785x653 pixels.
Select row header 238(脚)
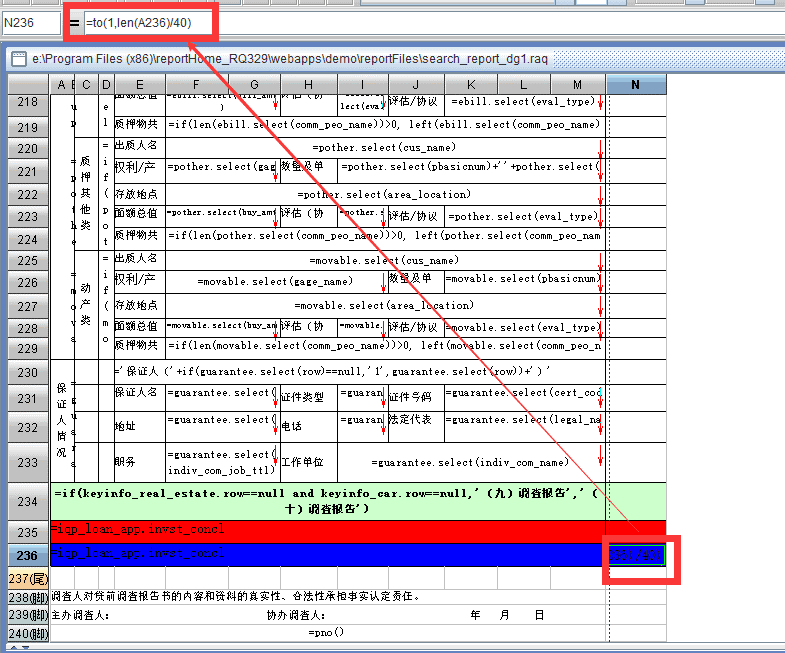28,597
